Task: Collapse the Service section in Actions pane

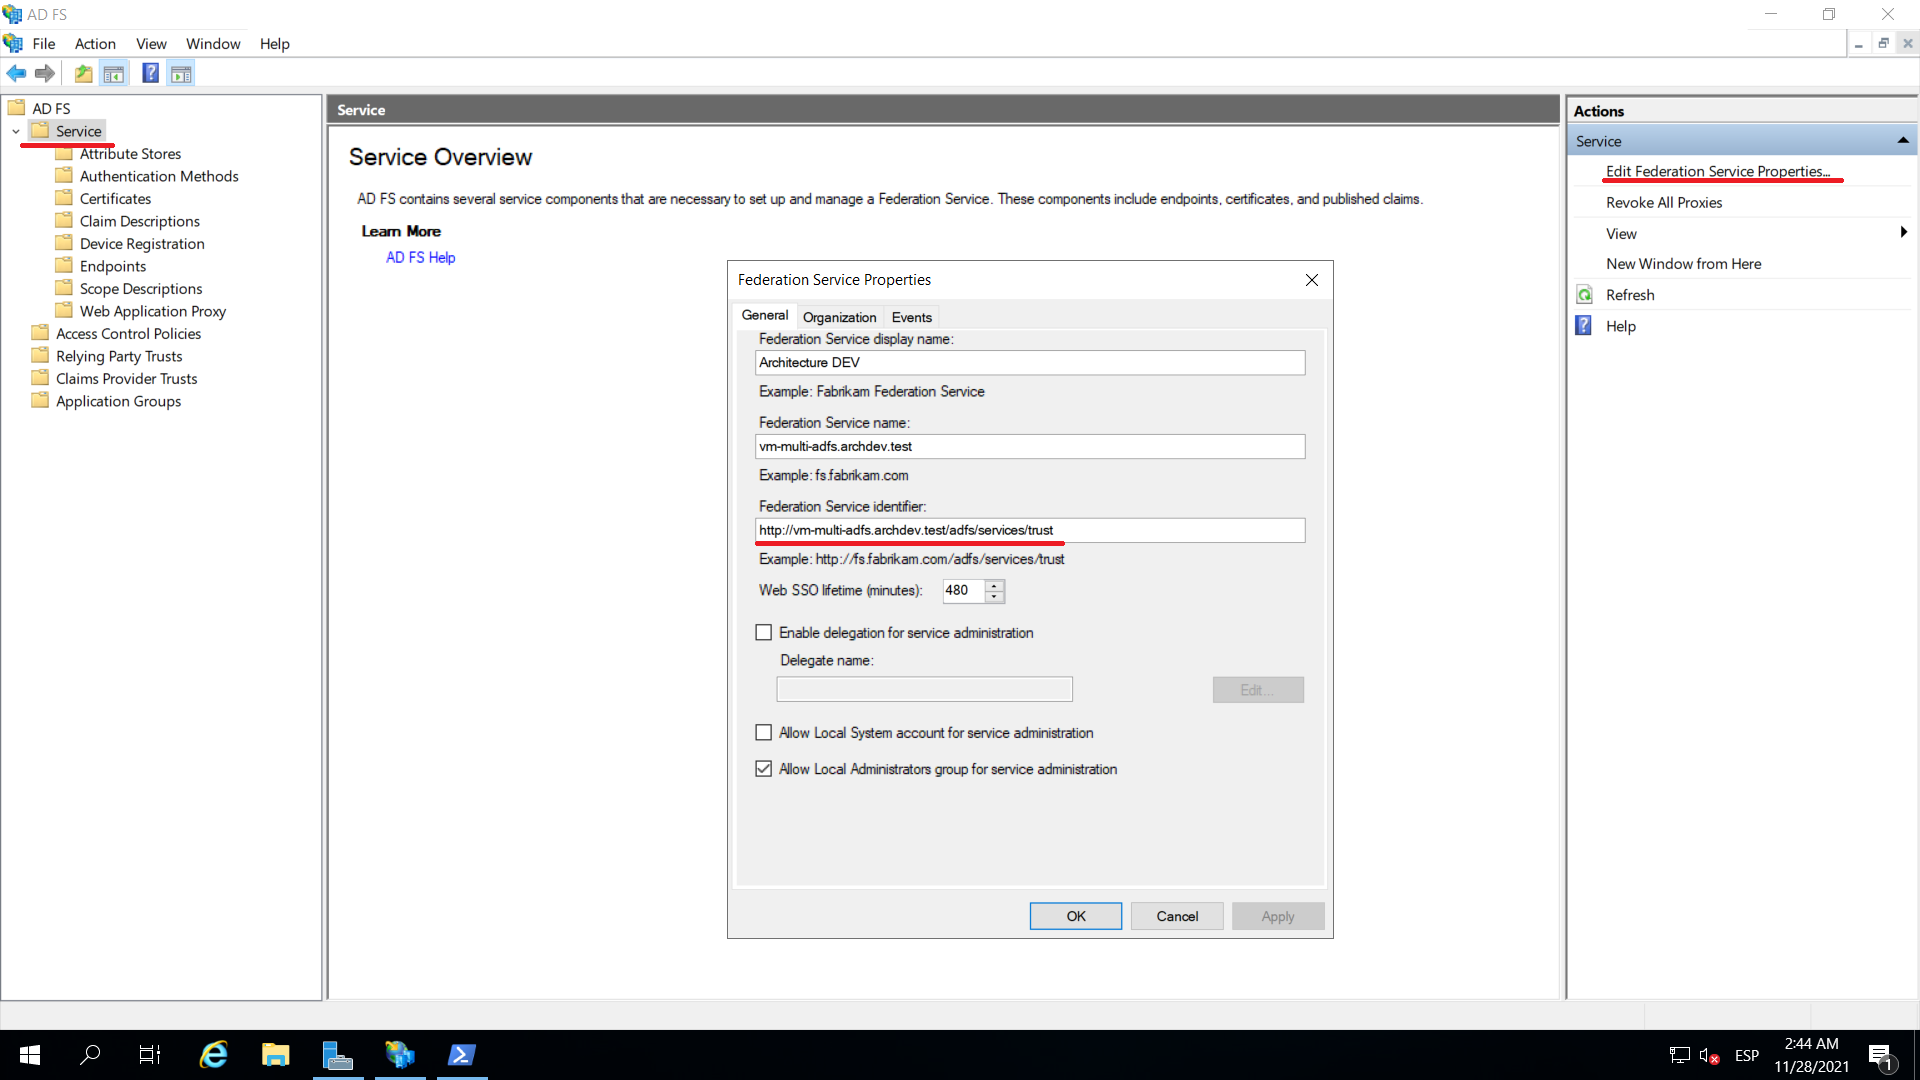Action: coord(1903,141)
